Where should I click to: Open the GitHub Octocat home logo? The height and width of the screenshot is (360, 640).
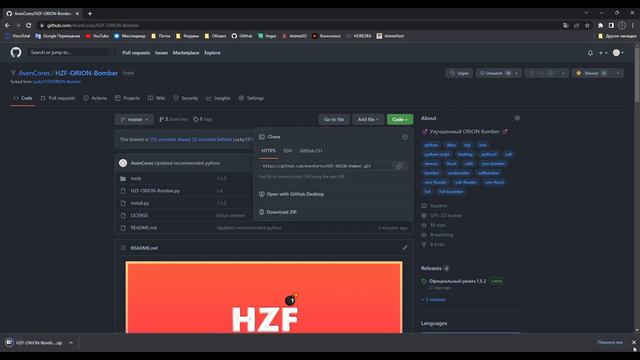pos(16,52)
